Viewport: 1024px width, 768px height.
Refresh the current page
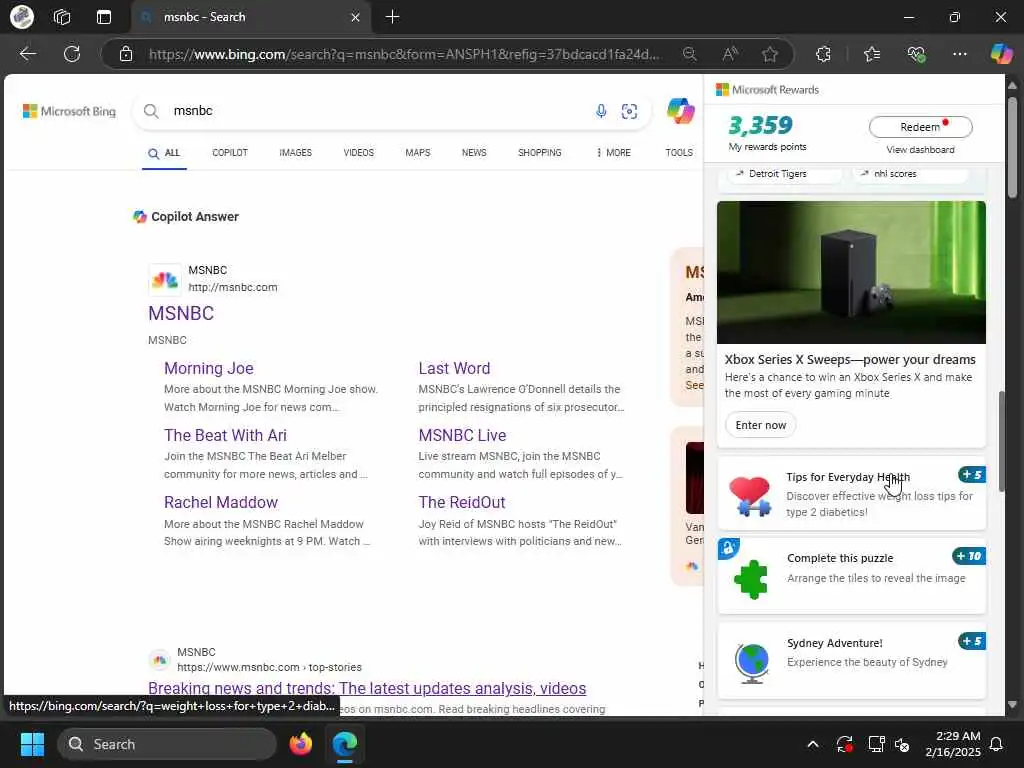[72, 54]
